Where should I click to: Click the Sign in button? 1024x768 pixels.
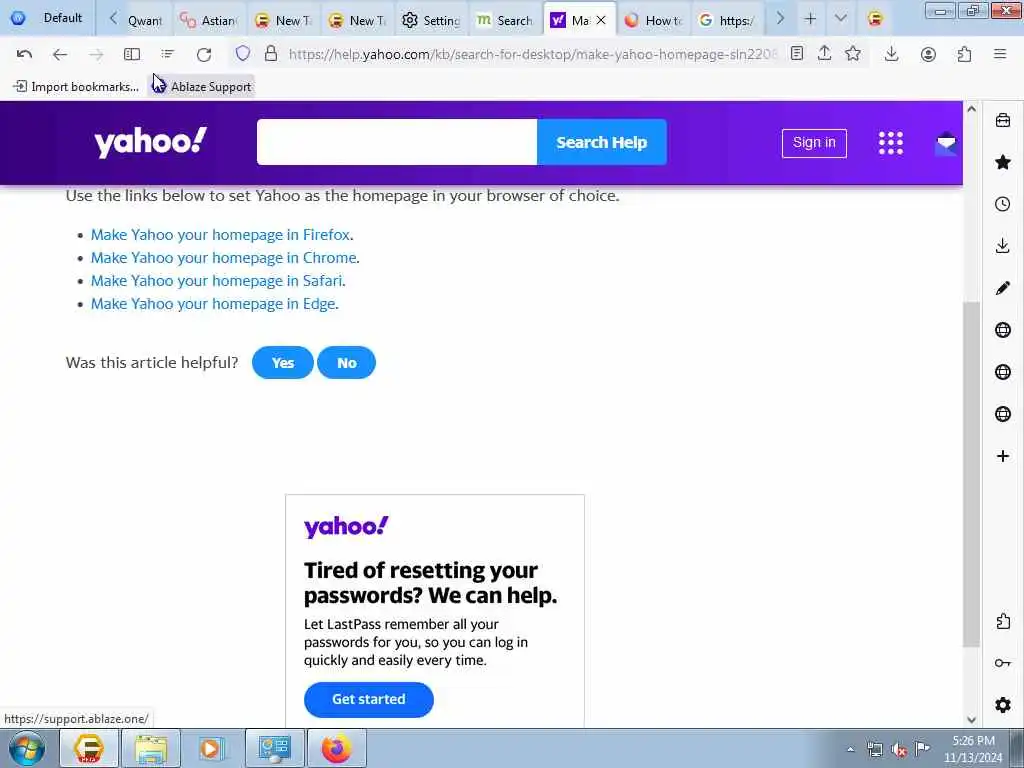[x=814, y=143]
